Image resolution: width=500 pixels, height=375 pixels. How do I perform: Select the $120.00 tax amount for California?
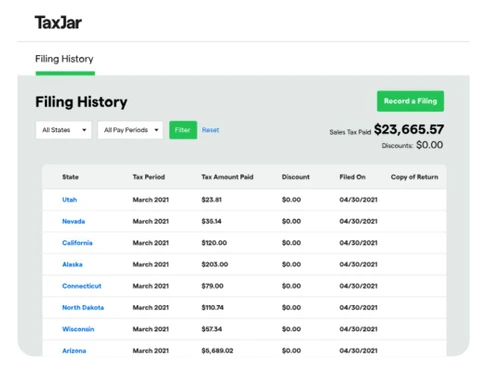[214, 243]
